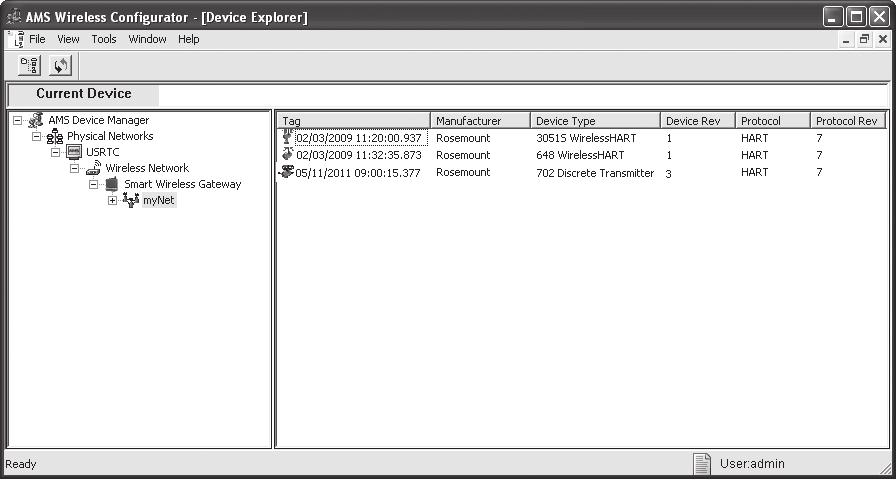
Task: Sort by the Device Type column header
Action: (x=595, y=121)
